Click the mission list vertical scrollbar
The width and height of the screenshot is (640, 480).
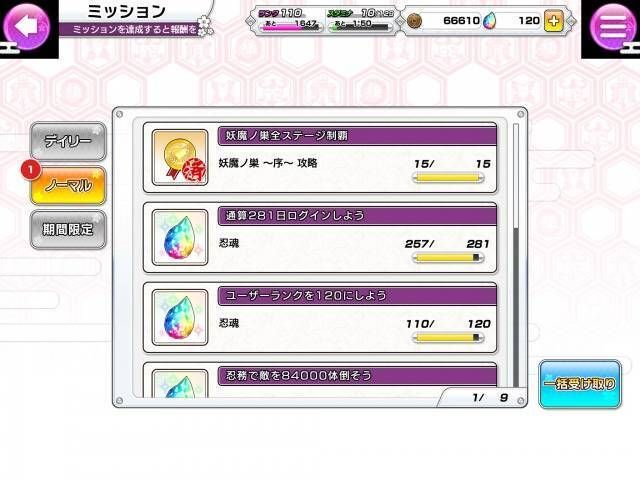click(x=516, y=255)
